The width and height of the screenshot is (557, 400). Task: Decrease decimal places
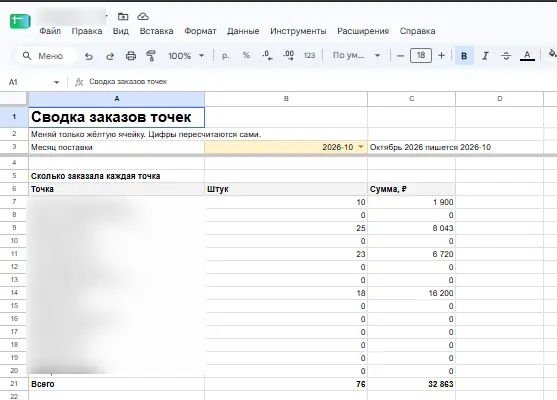[267, 56]
